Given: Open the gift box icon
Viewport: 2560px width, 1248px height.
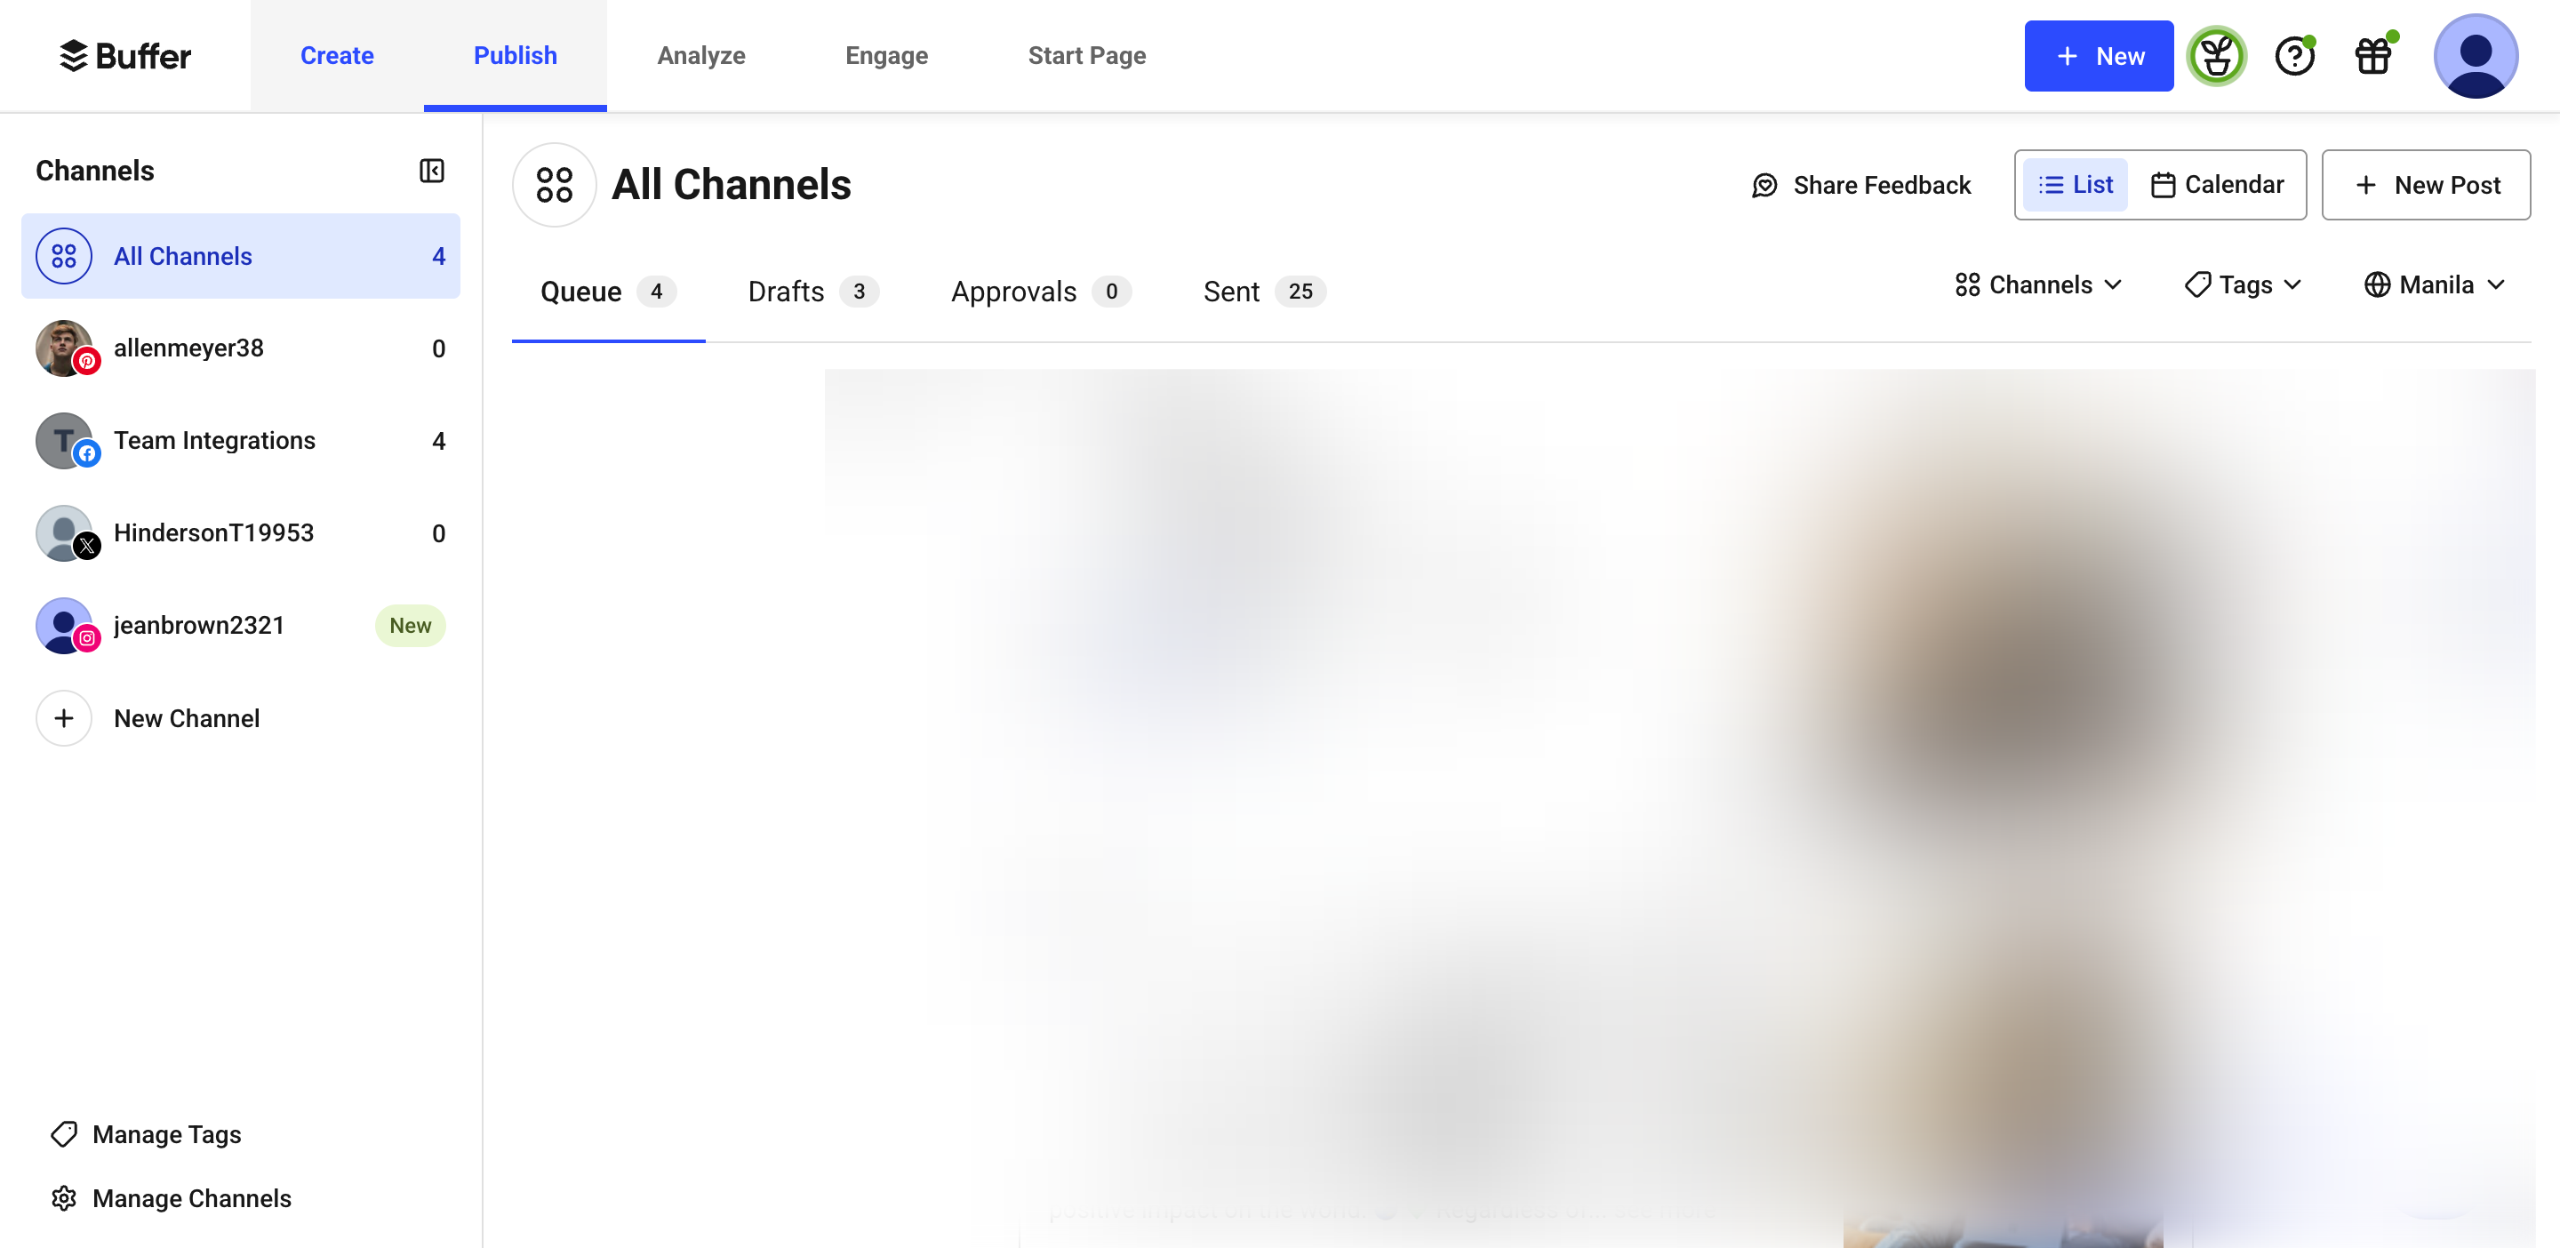Looking at the screenshot, I should pyautogui.click(x=2373, y=56).
